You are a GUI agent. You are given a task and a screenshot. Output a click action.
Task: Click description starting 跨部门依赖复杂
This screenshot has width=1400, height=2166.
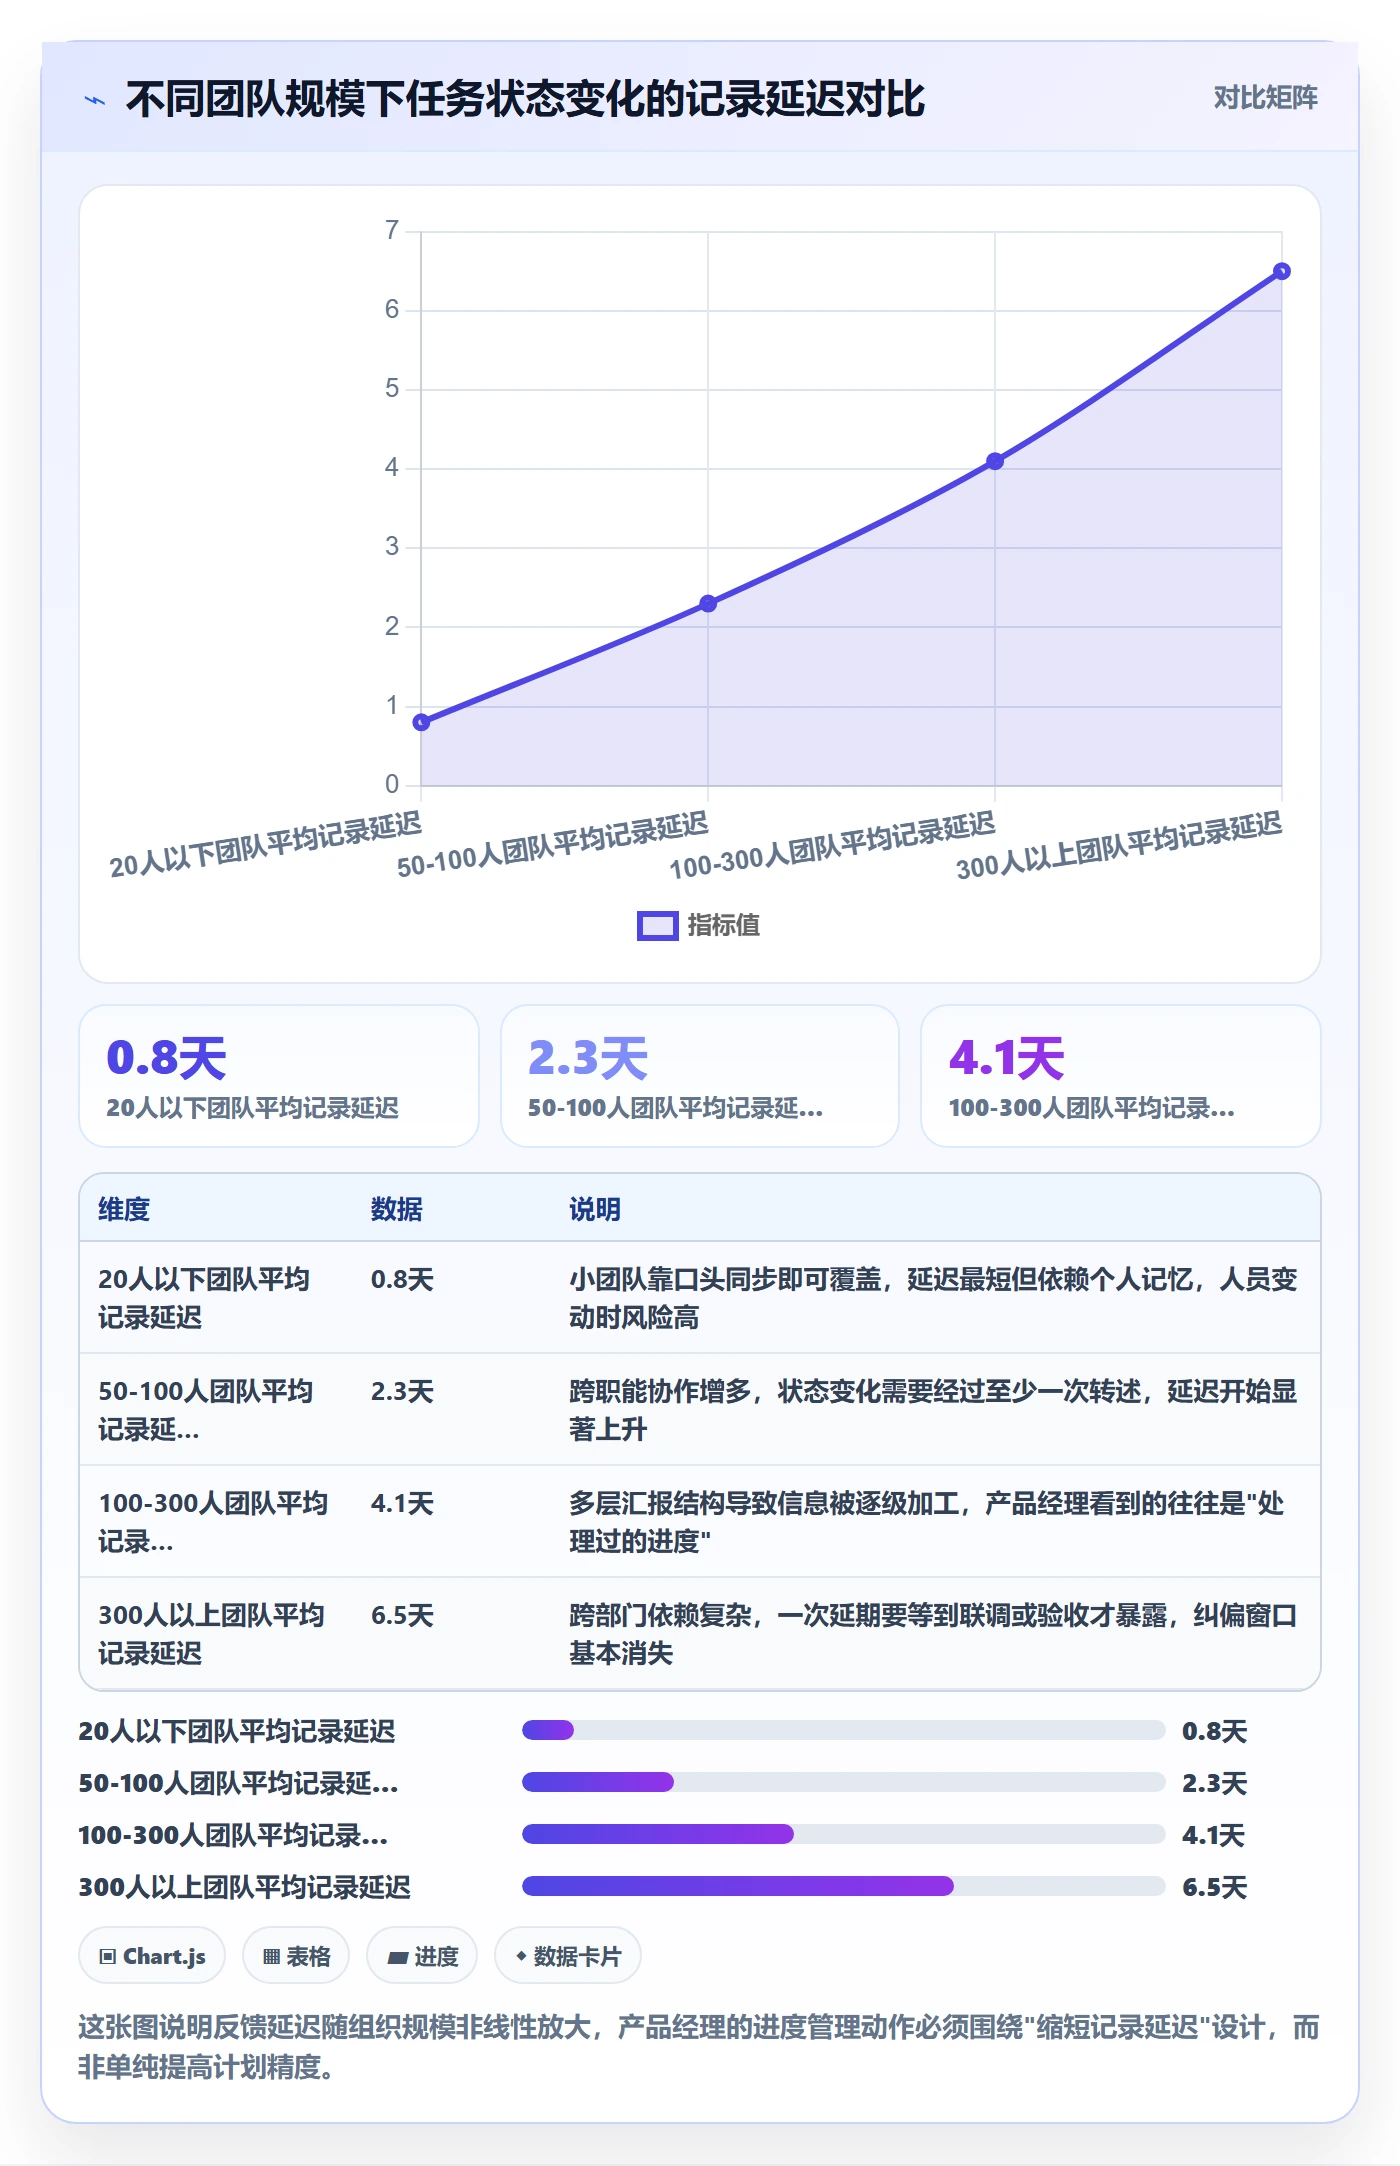(934, 1634)
